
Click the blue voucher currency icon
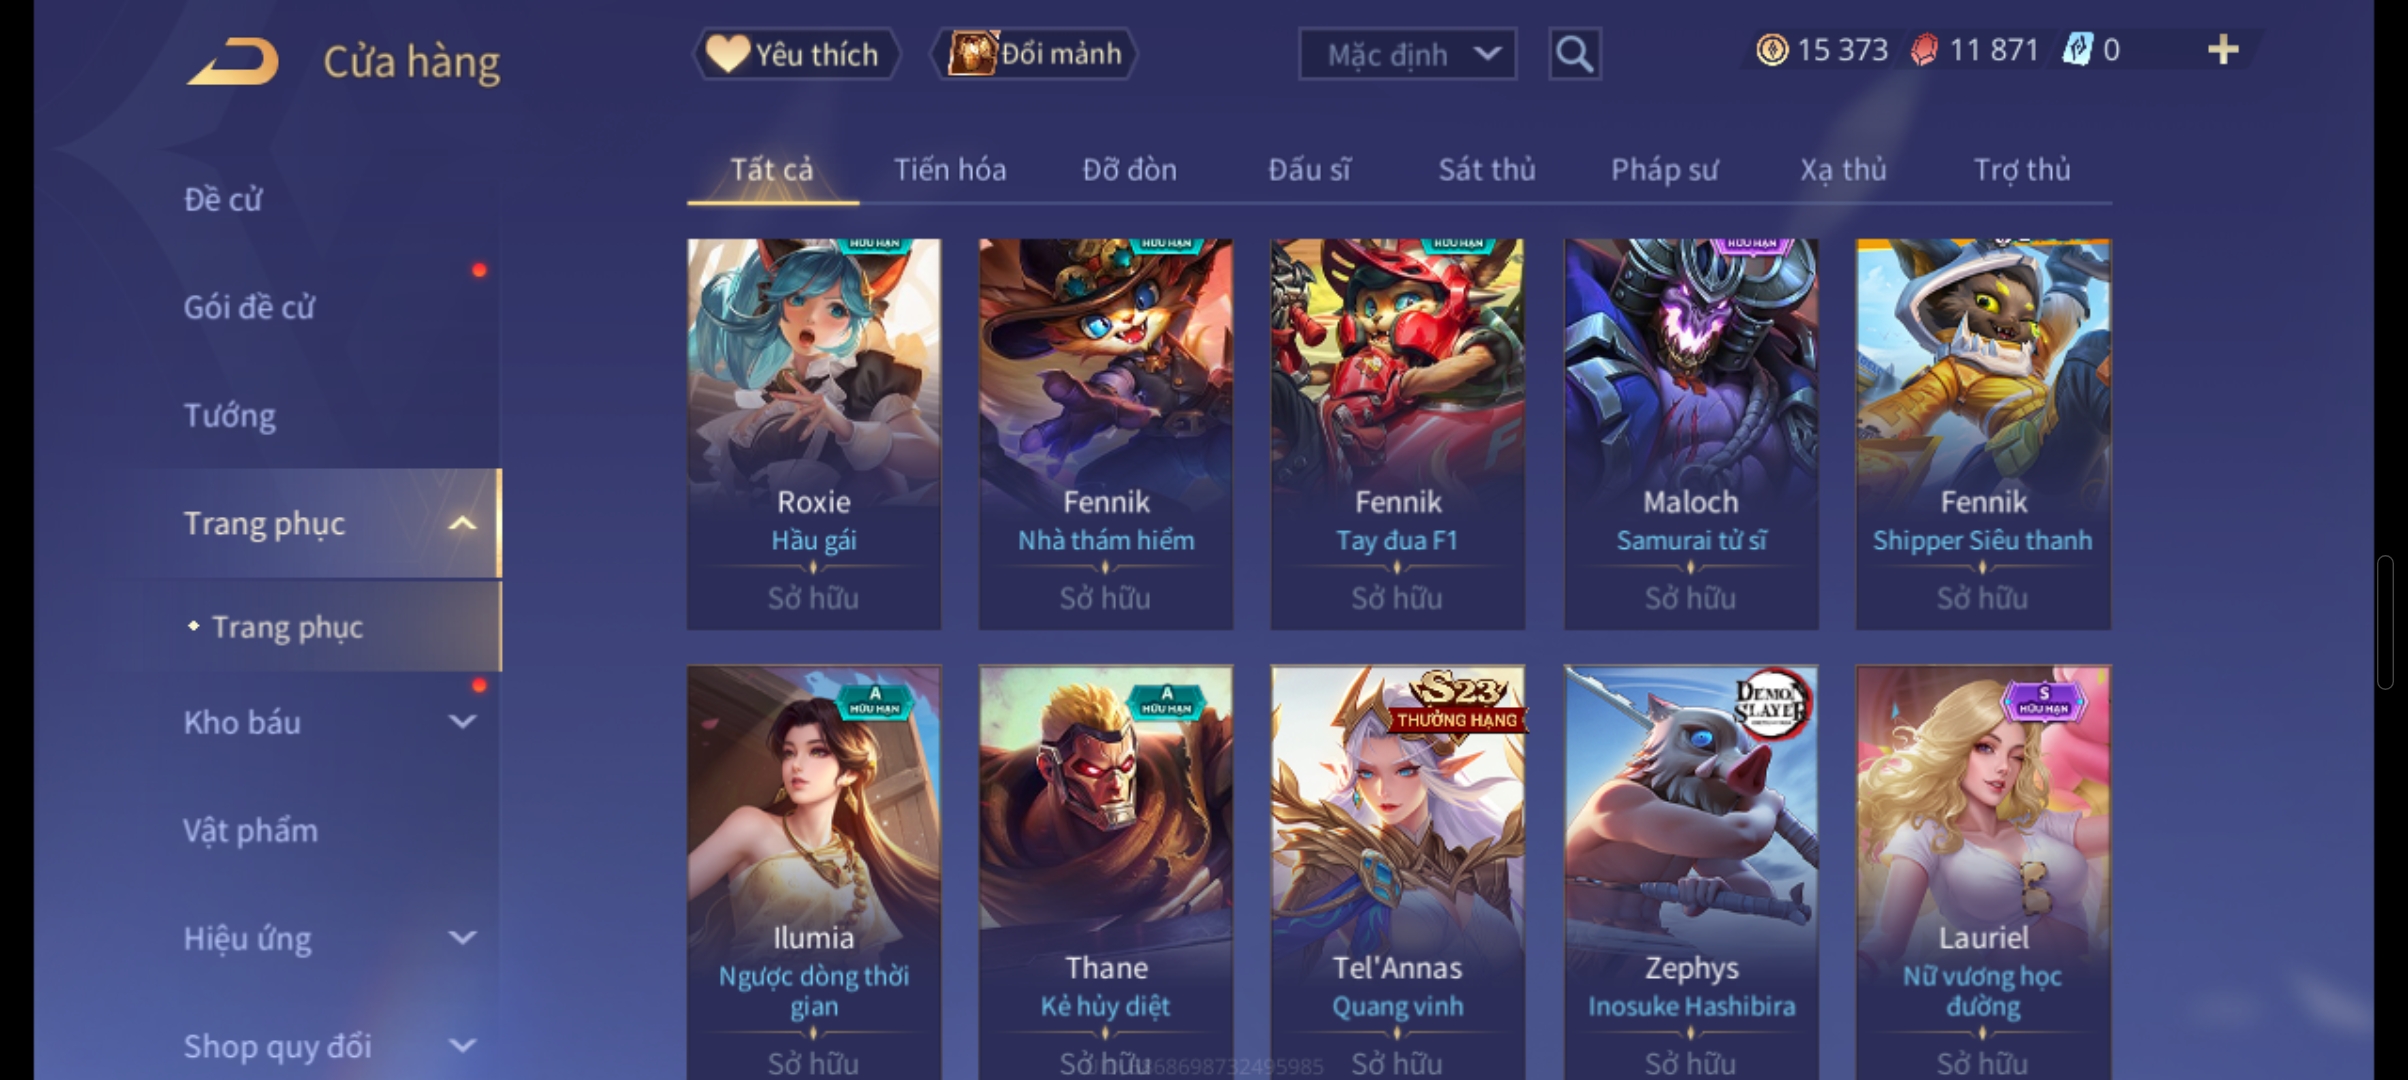coord(2077,50)
